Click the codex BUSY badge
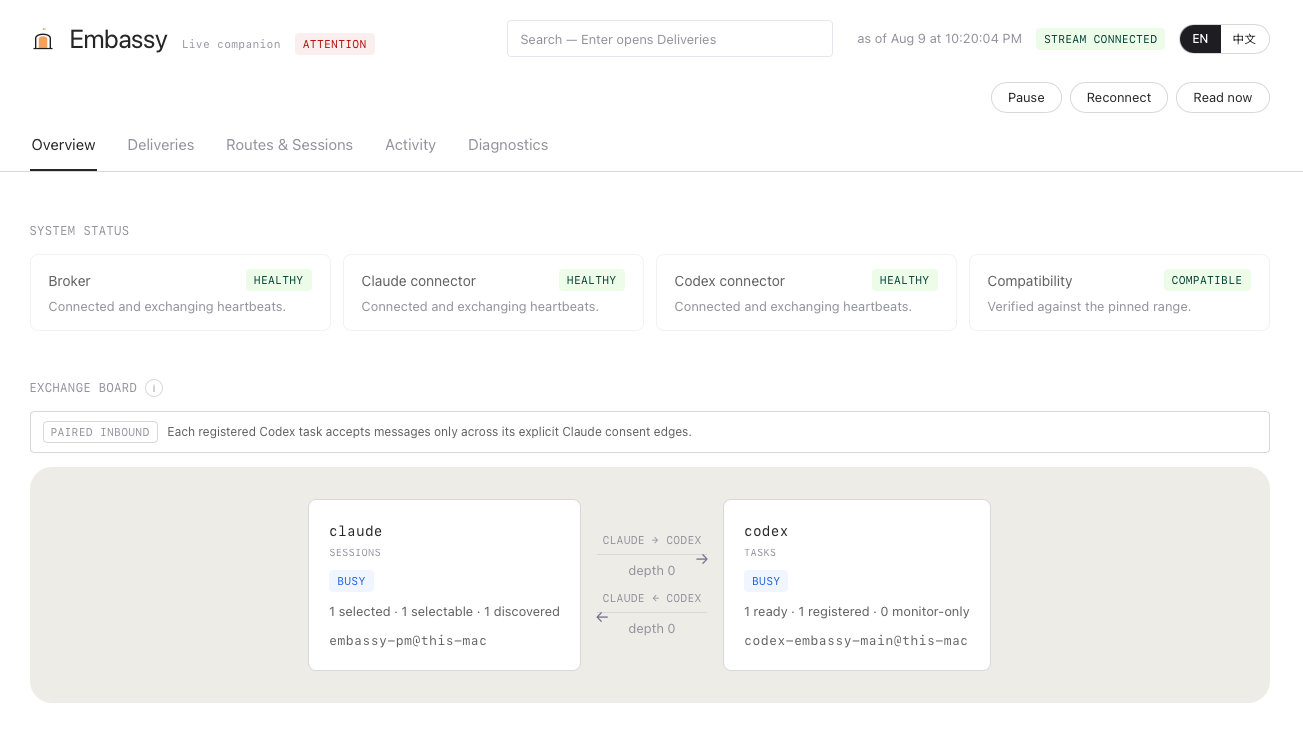Image resolution: width=1303 pixels, height=737 pixels. [766, 581]
